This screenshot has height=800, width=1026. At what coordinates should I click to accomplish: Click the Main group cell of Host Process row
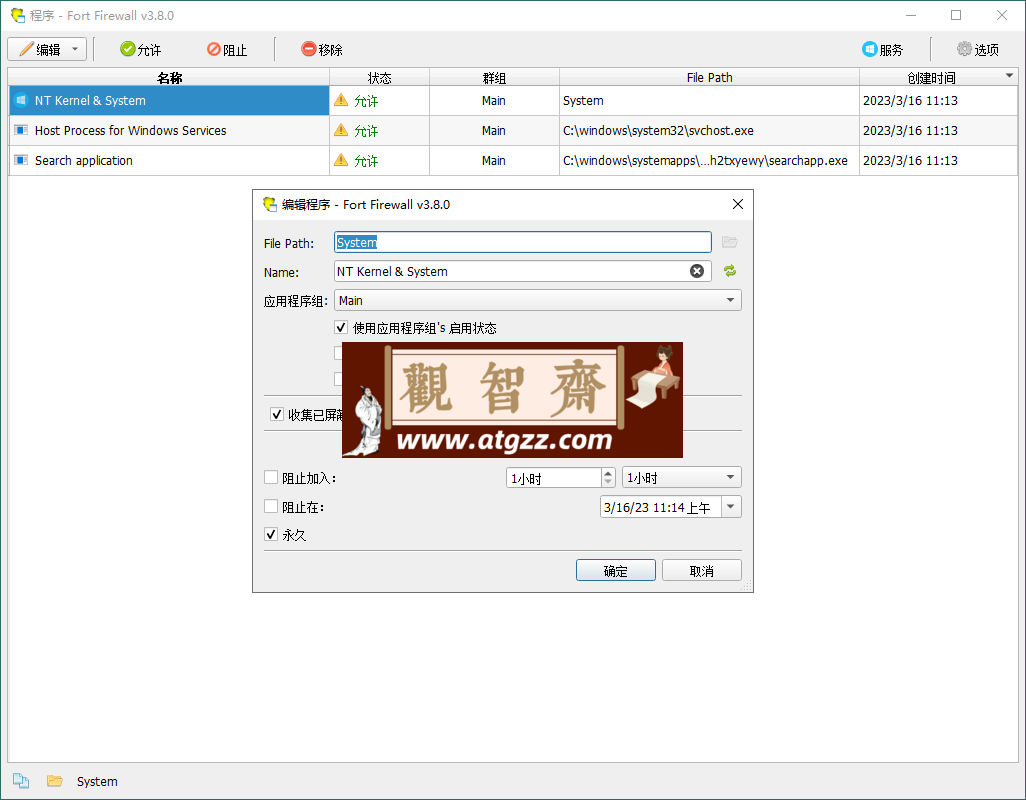coord(494,131)
